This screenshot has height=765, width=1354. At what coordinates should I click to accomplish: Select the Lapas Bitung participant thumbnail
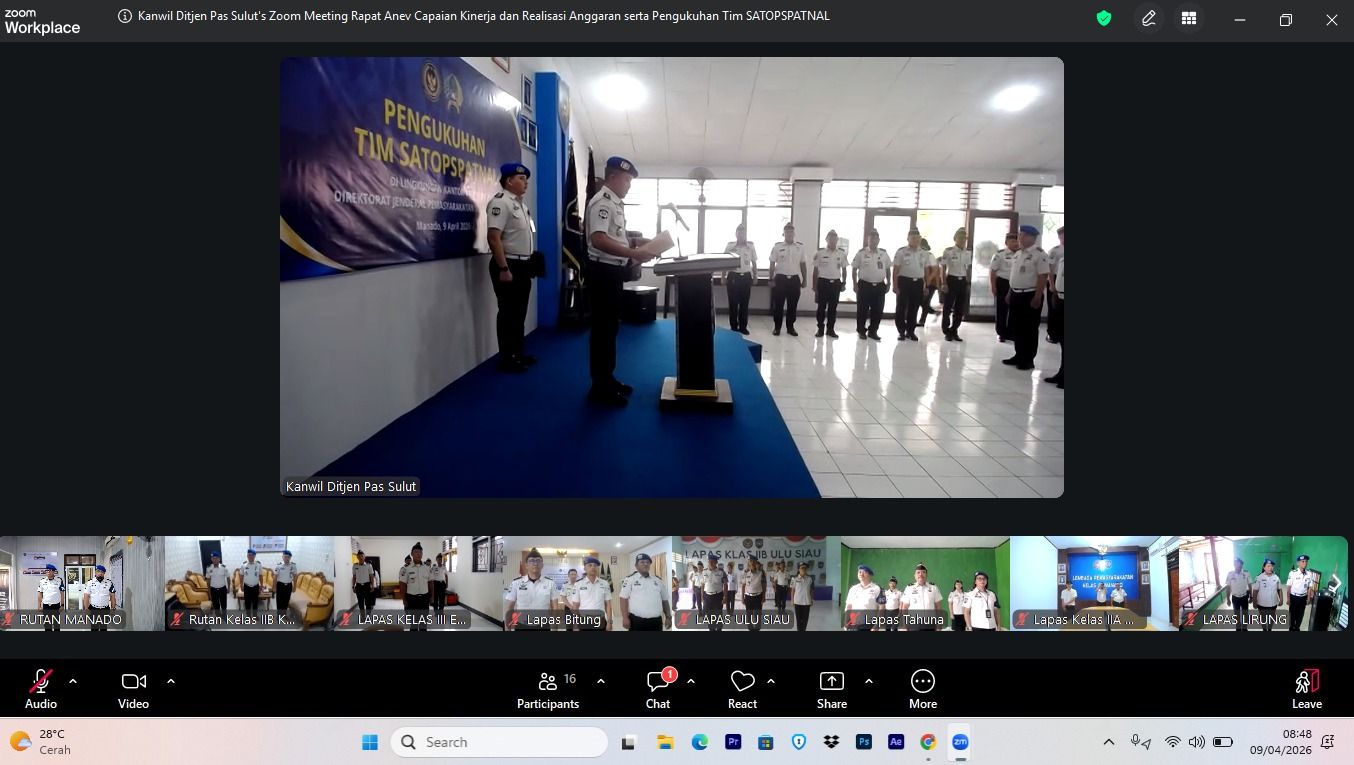(587, 584)
